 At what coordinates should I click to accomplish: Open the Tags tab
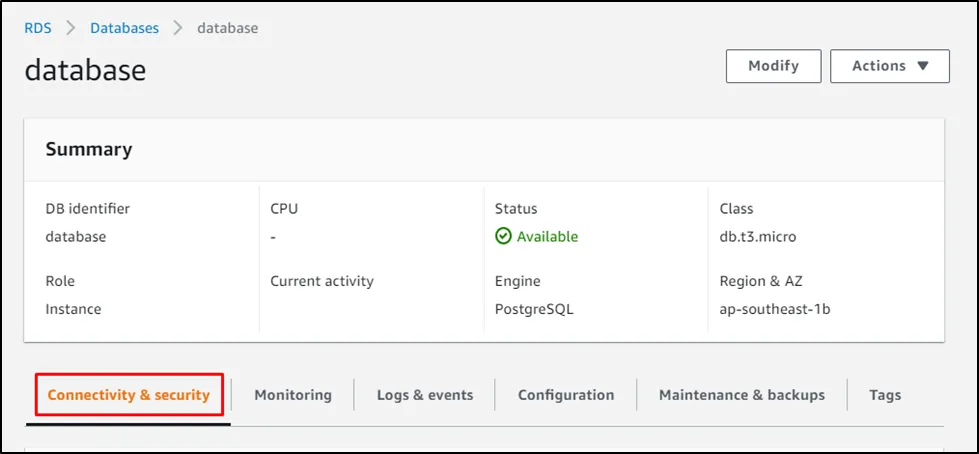pos(885,395)
